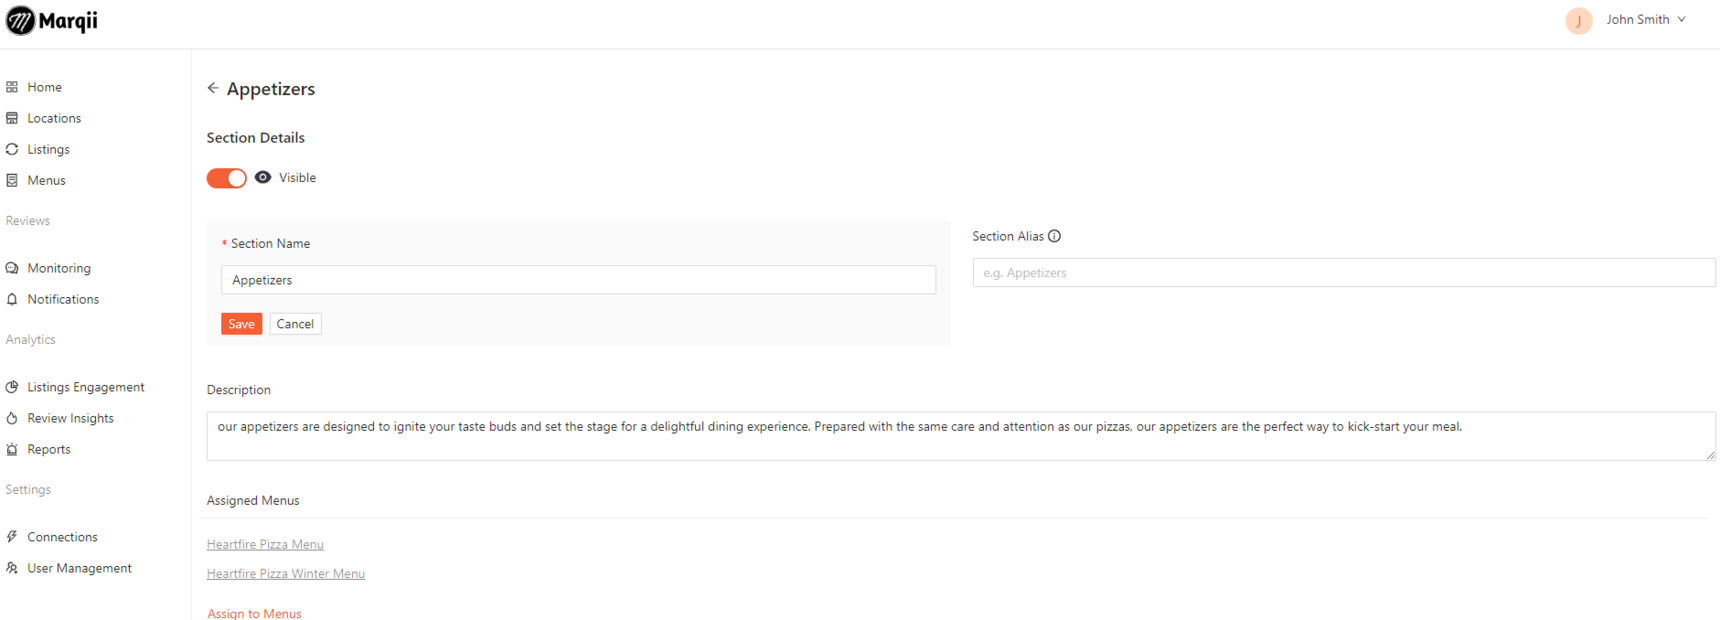This screenshot has height=620, width=1720.
Task: Save the section name
Action: (x=241, y=324)
